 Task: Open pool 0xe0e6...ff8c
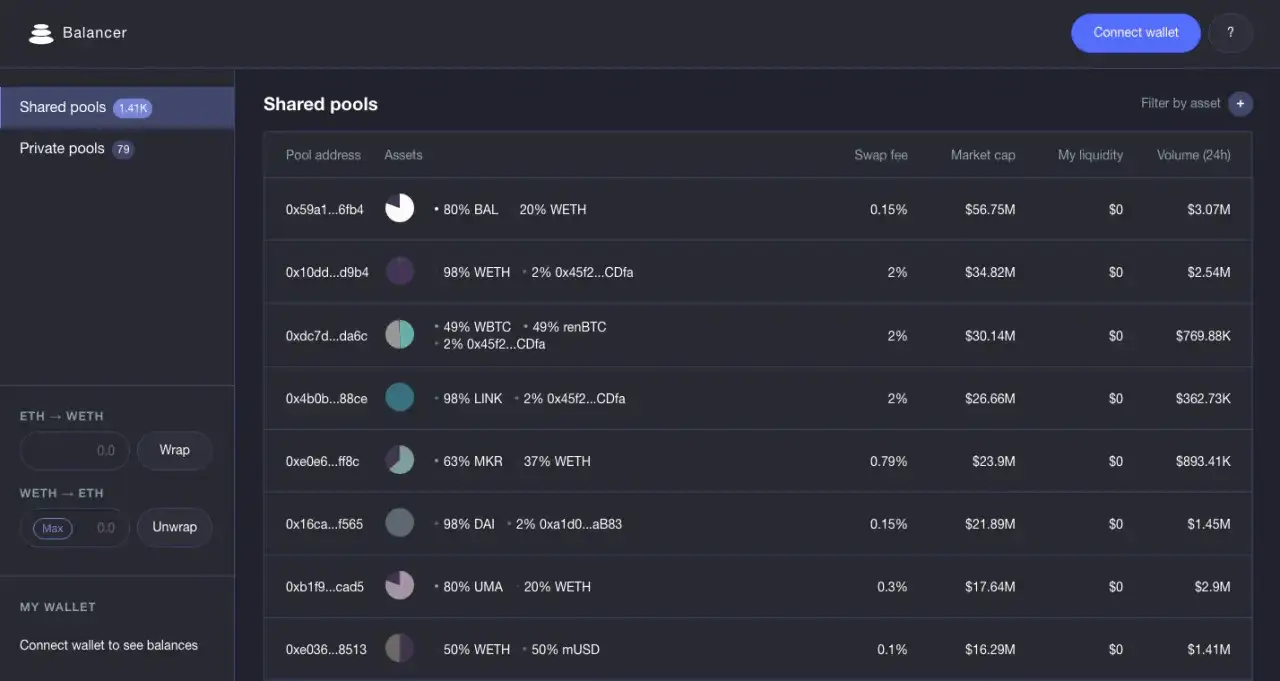(x=324, y=461)
